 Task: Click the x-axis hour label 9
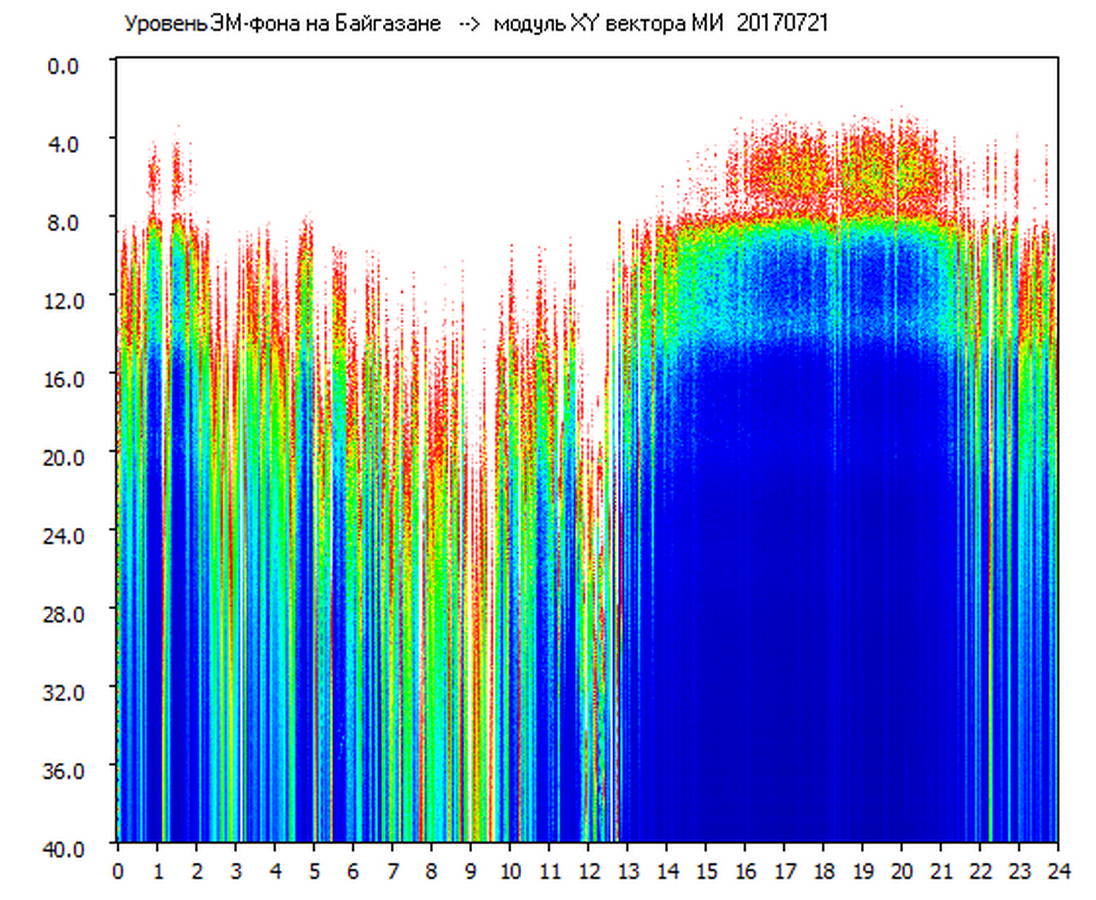tap(470, 871)
